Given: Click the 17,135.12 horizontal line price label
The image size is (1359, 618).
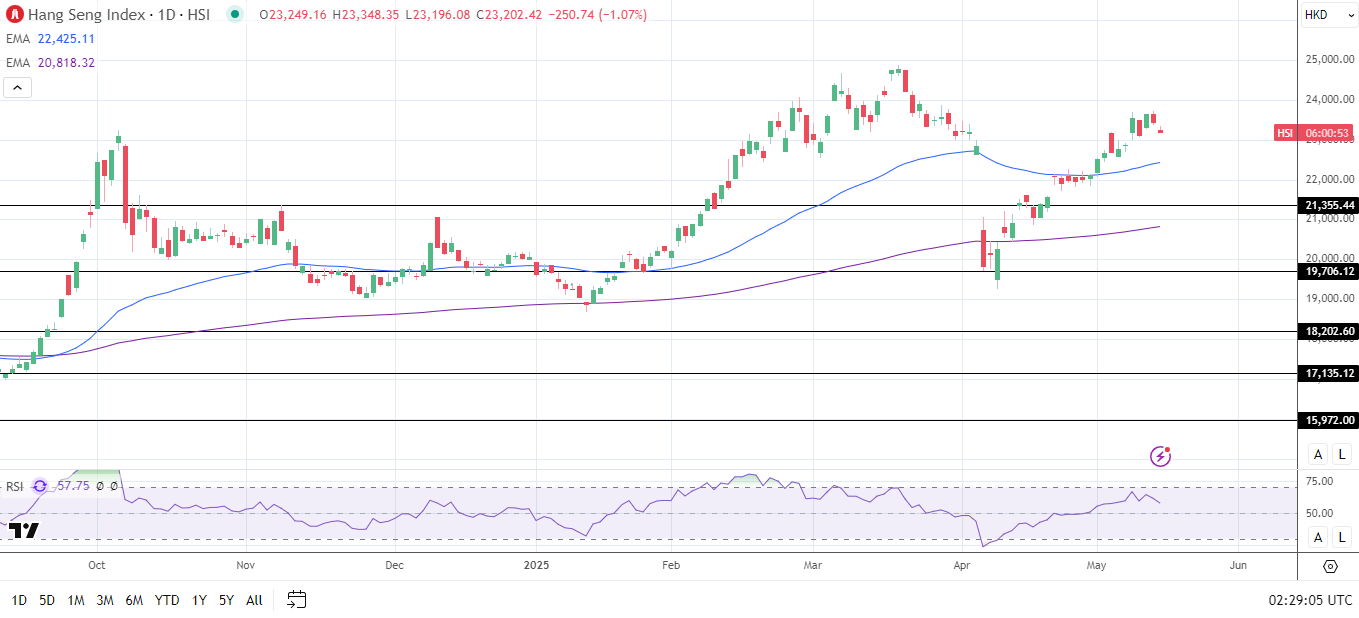Looking at the screenshot, I should 1329,373.
